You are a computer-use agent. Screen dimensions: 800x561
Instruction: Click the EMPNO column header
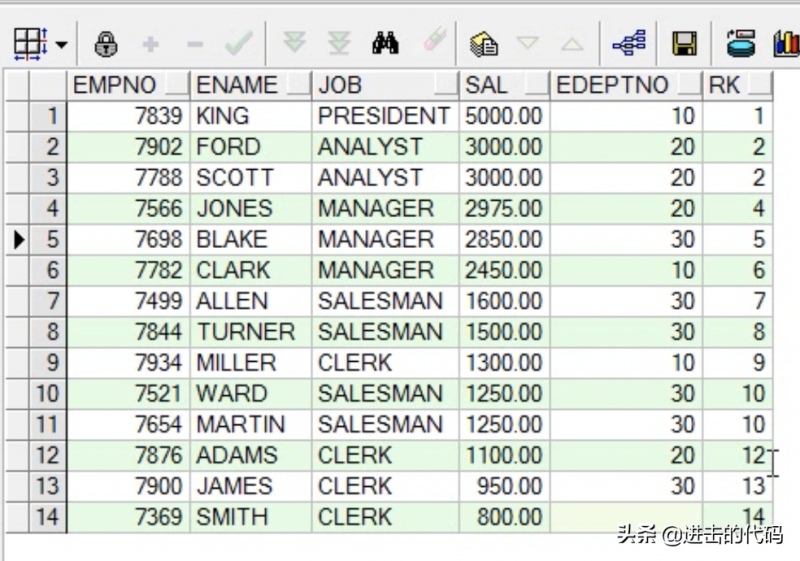click(128, 85)
